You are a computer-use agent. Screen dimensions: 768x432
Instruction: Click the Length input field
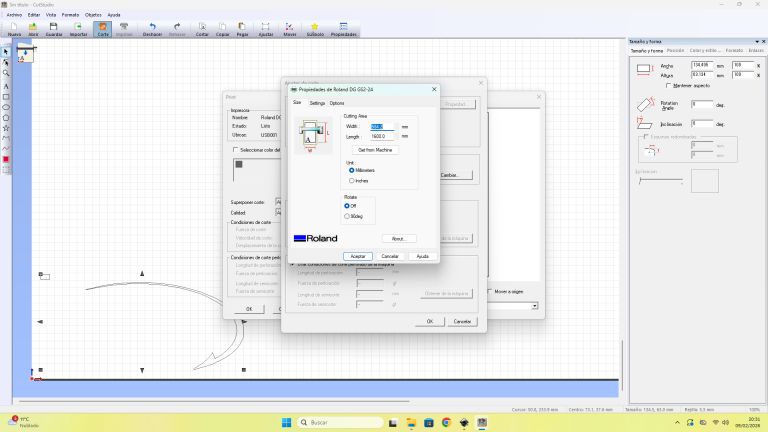coord(382,137)
